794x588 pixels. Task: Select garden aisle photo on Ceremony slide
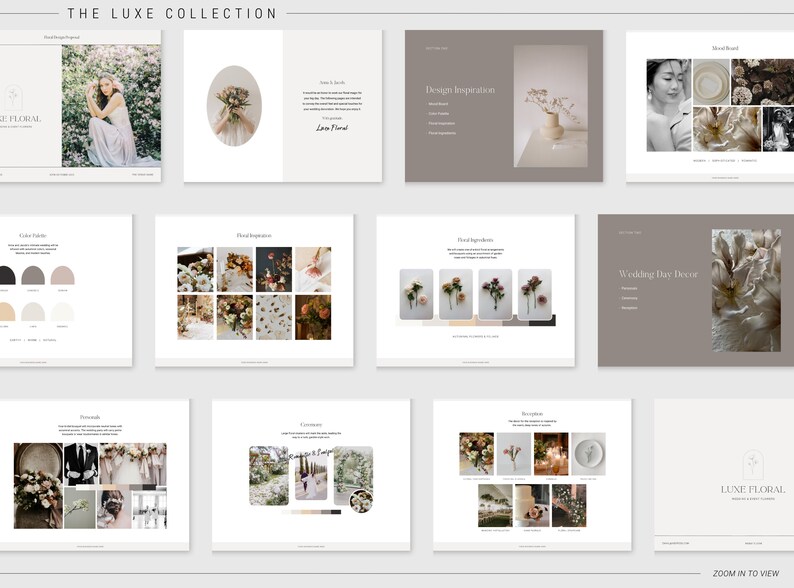click(x=269, y=476)
